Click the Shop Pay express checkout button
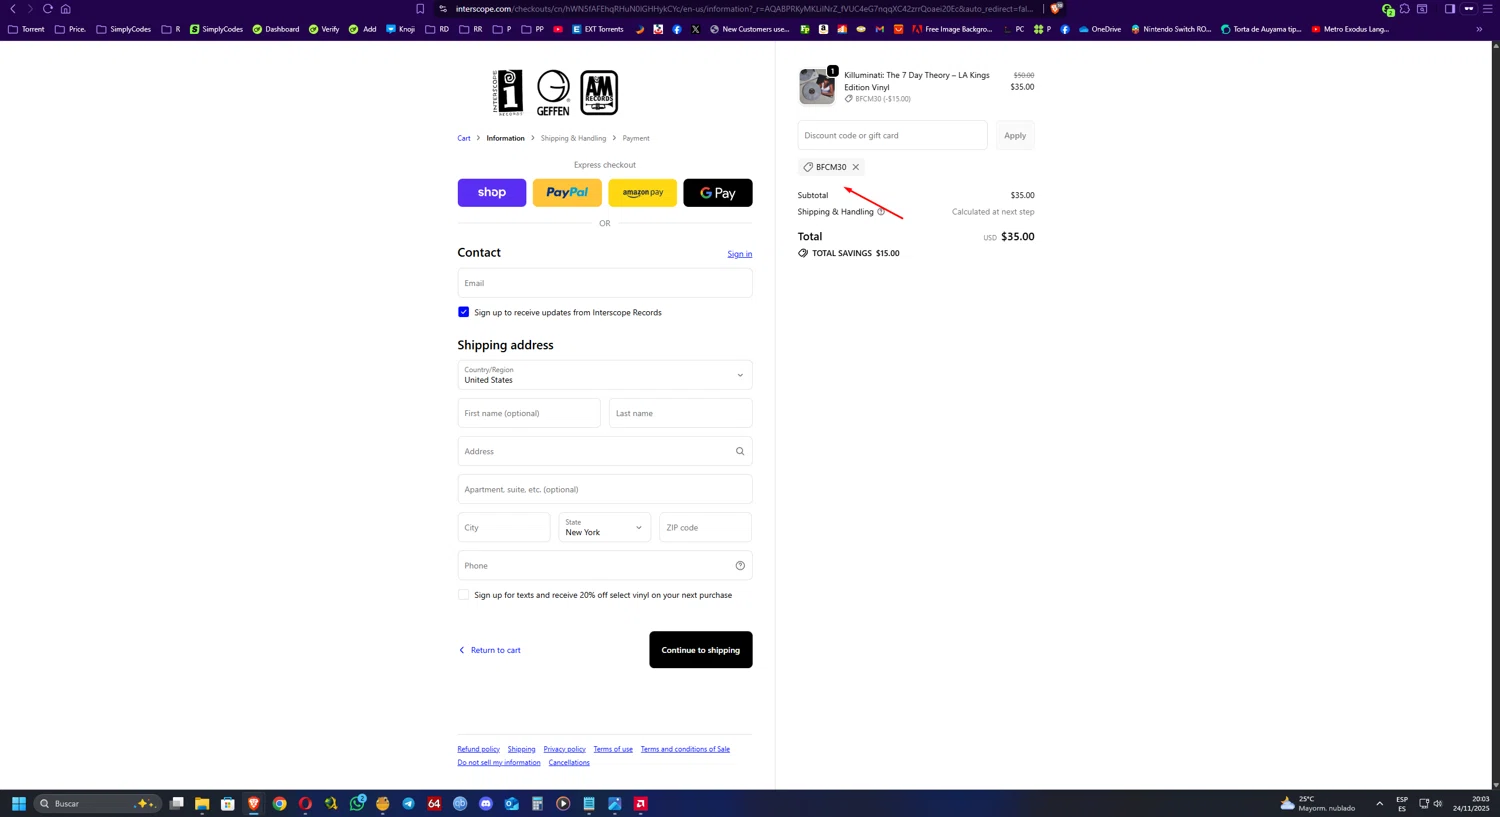The height and width of the screenshot is (817, 1500). tap(491, 192)
